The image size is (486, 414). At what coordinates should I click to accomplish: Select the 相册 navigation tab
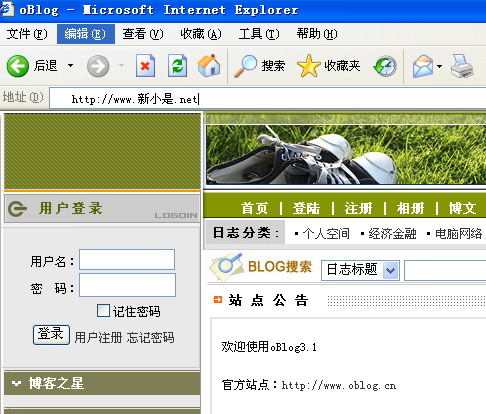[410, 208]
